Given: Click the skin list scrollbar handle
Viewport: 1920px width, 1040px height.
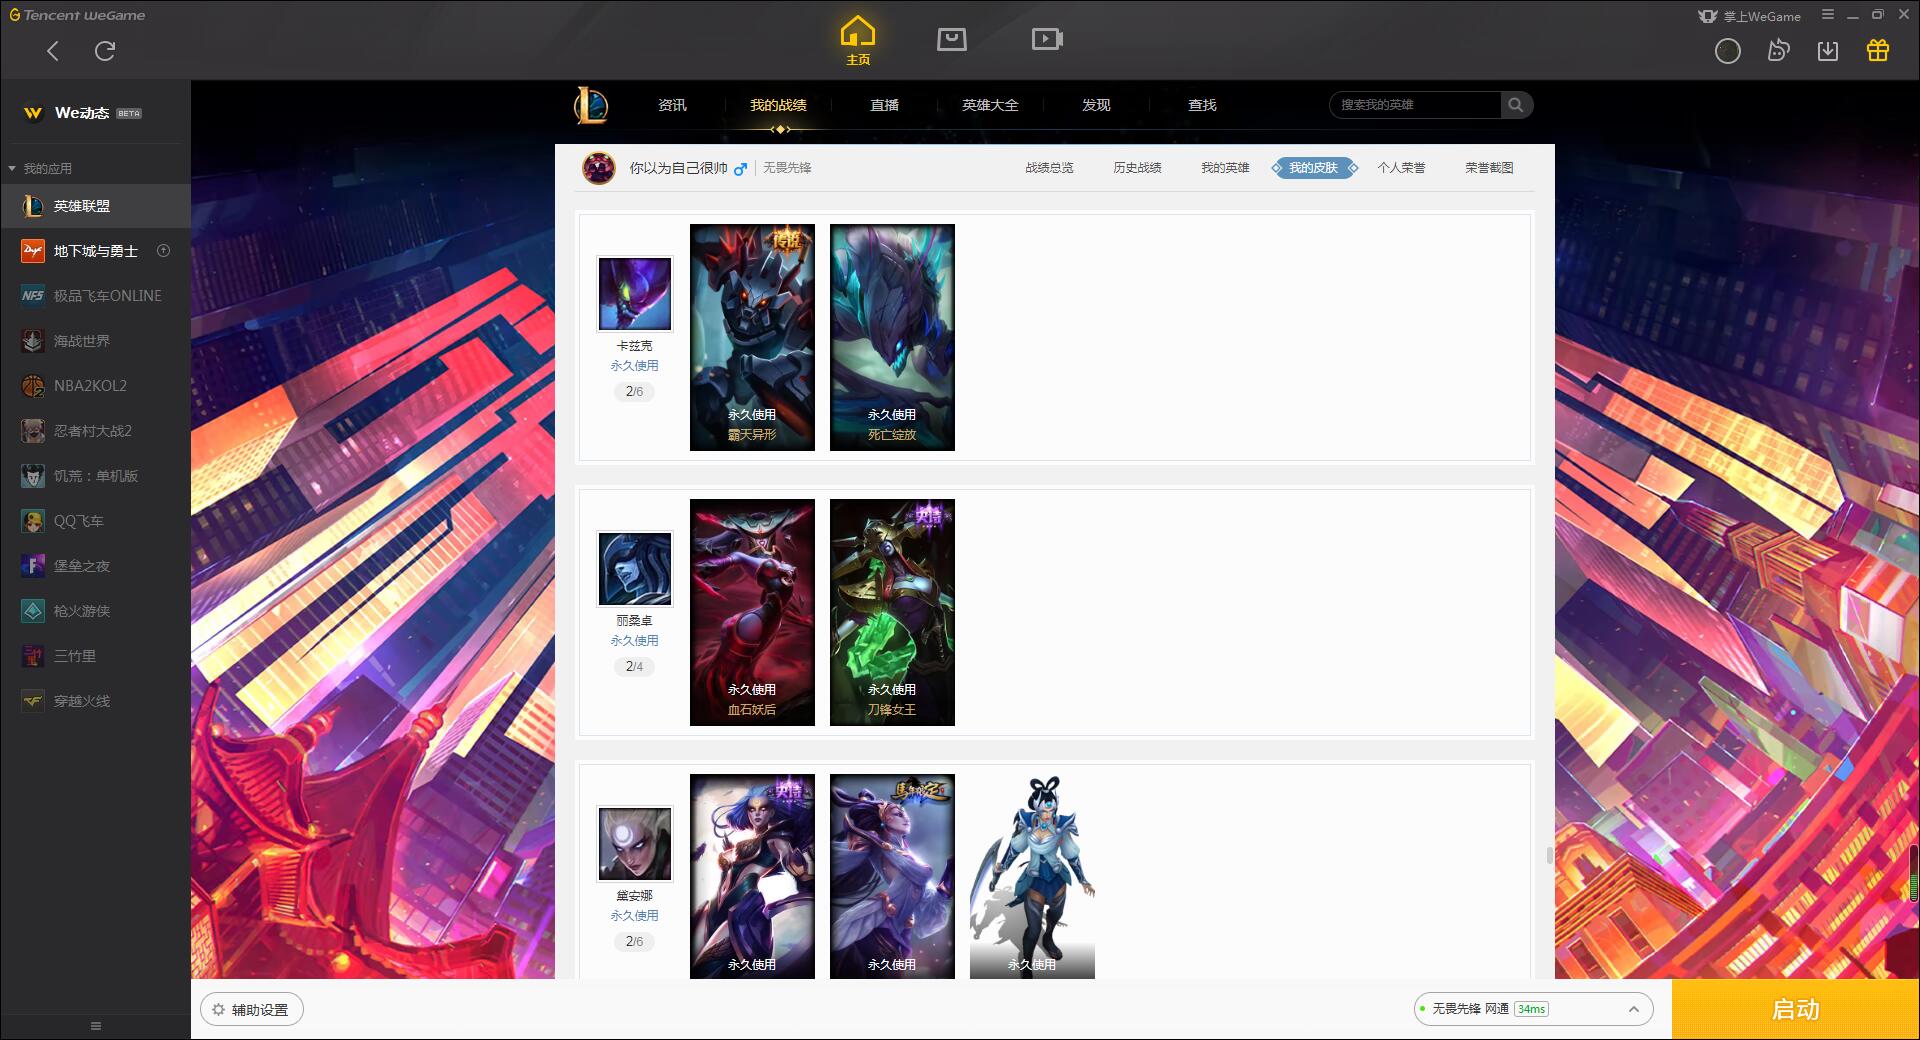Looking at the screenshot, I should 1549,856.
